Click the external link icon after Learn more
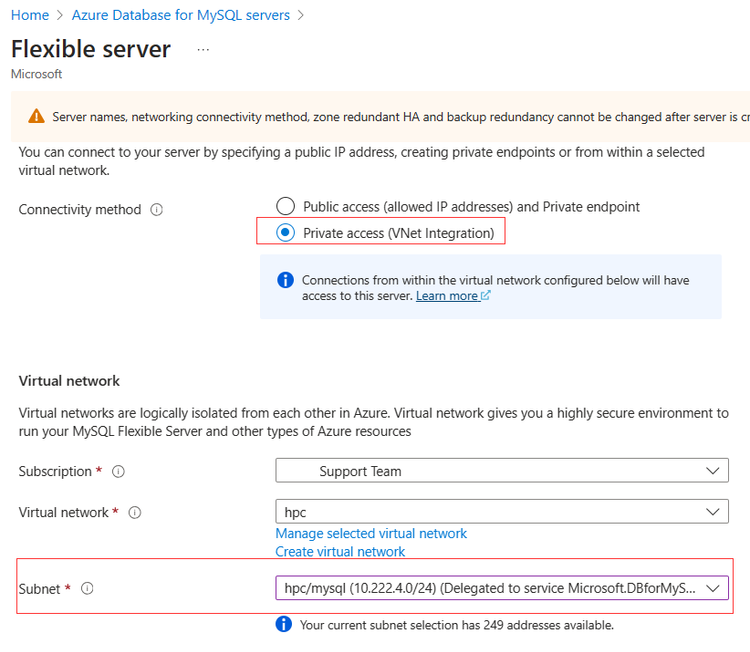The width and height of the screenshot is (750, 652). click(485, 296)
